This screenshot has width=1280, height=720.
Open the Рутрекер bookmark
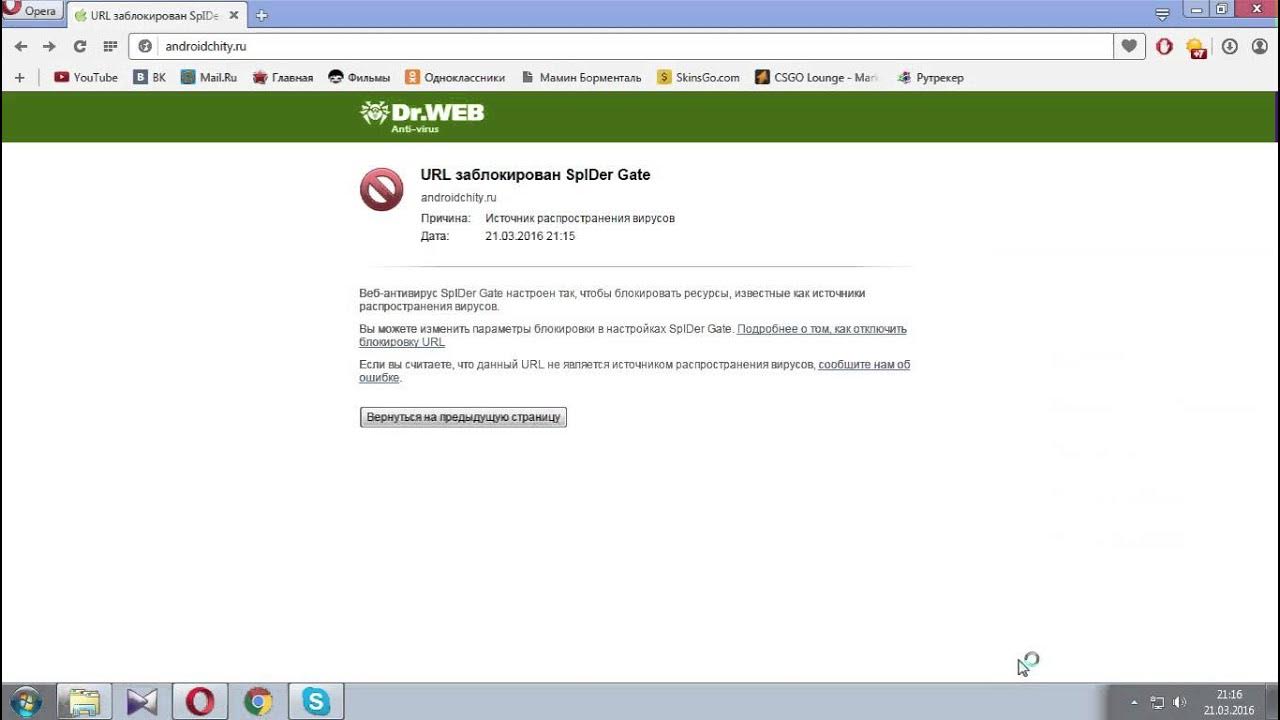(x=931, y=77)
